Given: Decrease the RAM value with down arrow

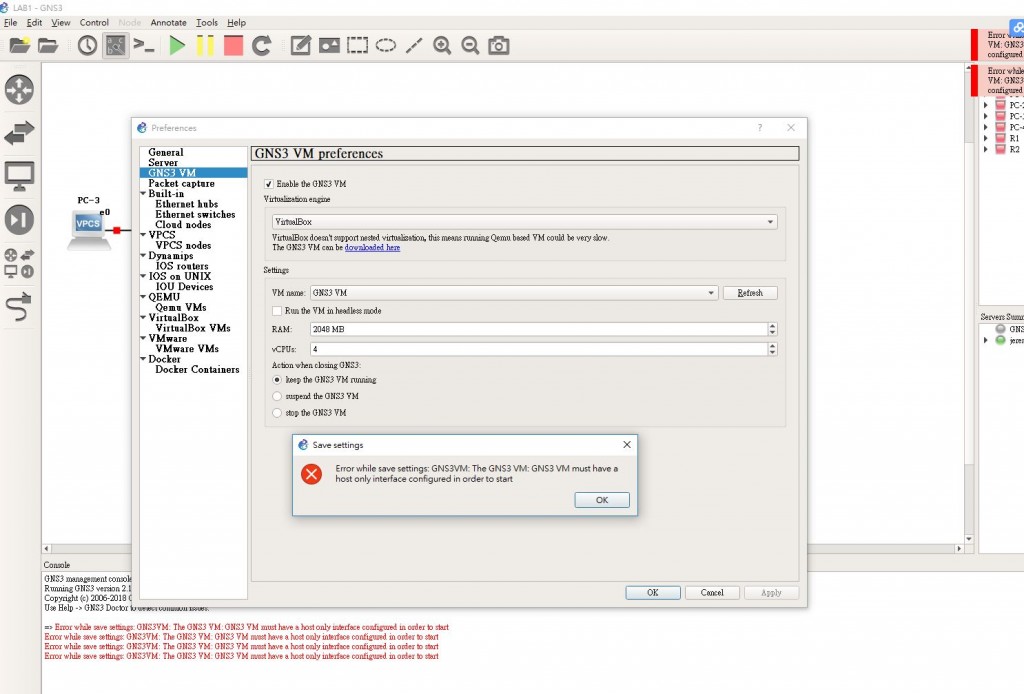Looking at the screenshot, I should [773, 334].
